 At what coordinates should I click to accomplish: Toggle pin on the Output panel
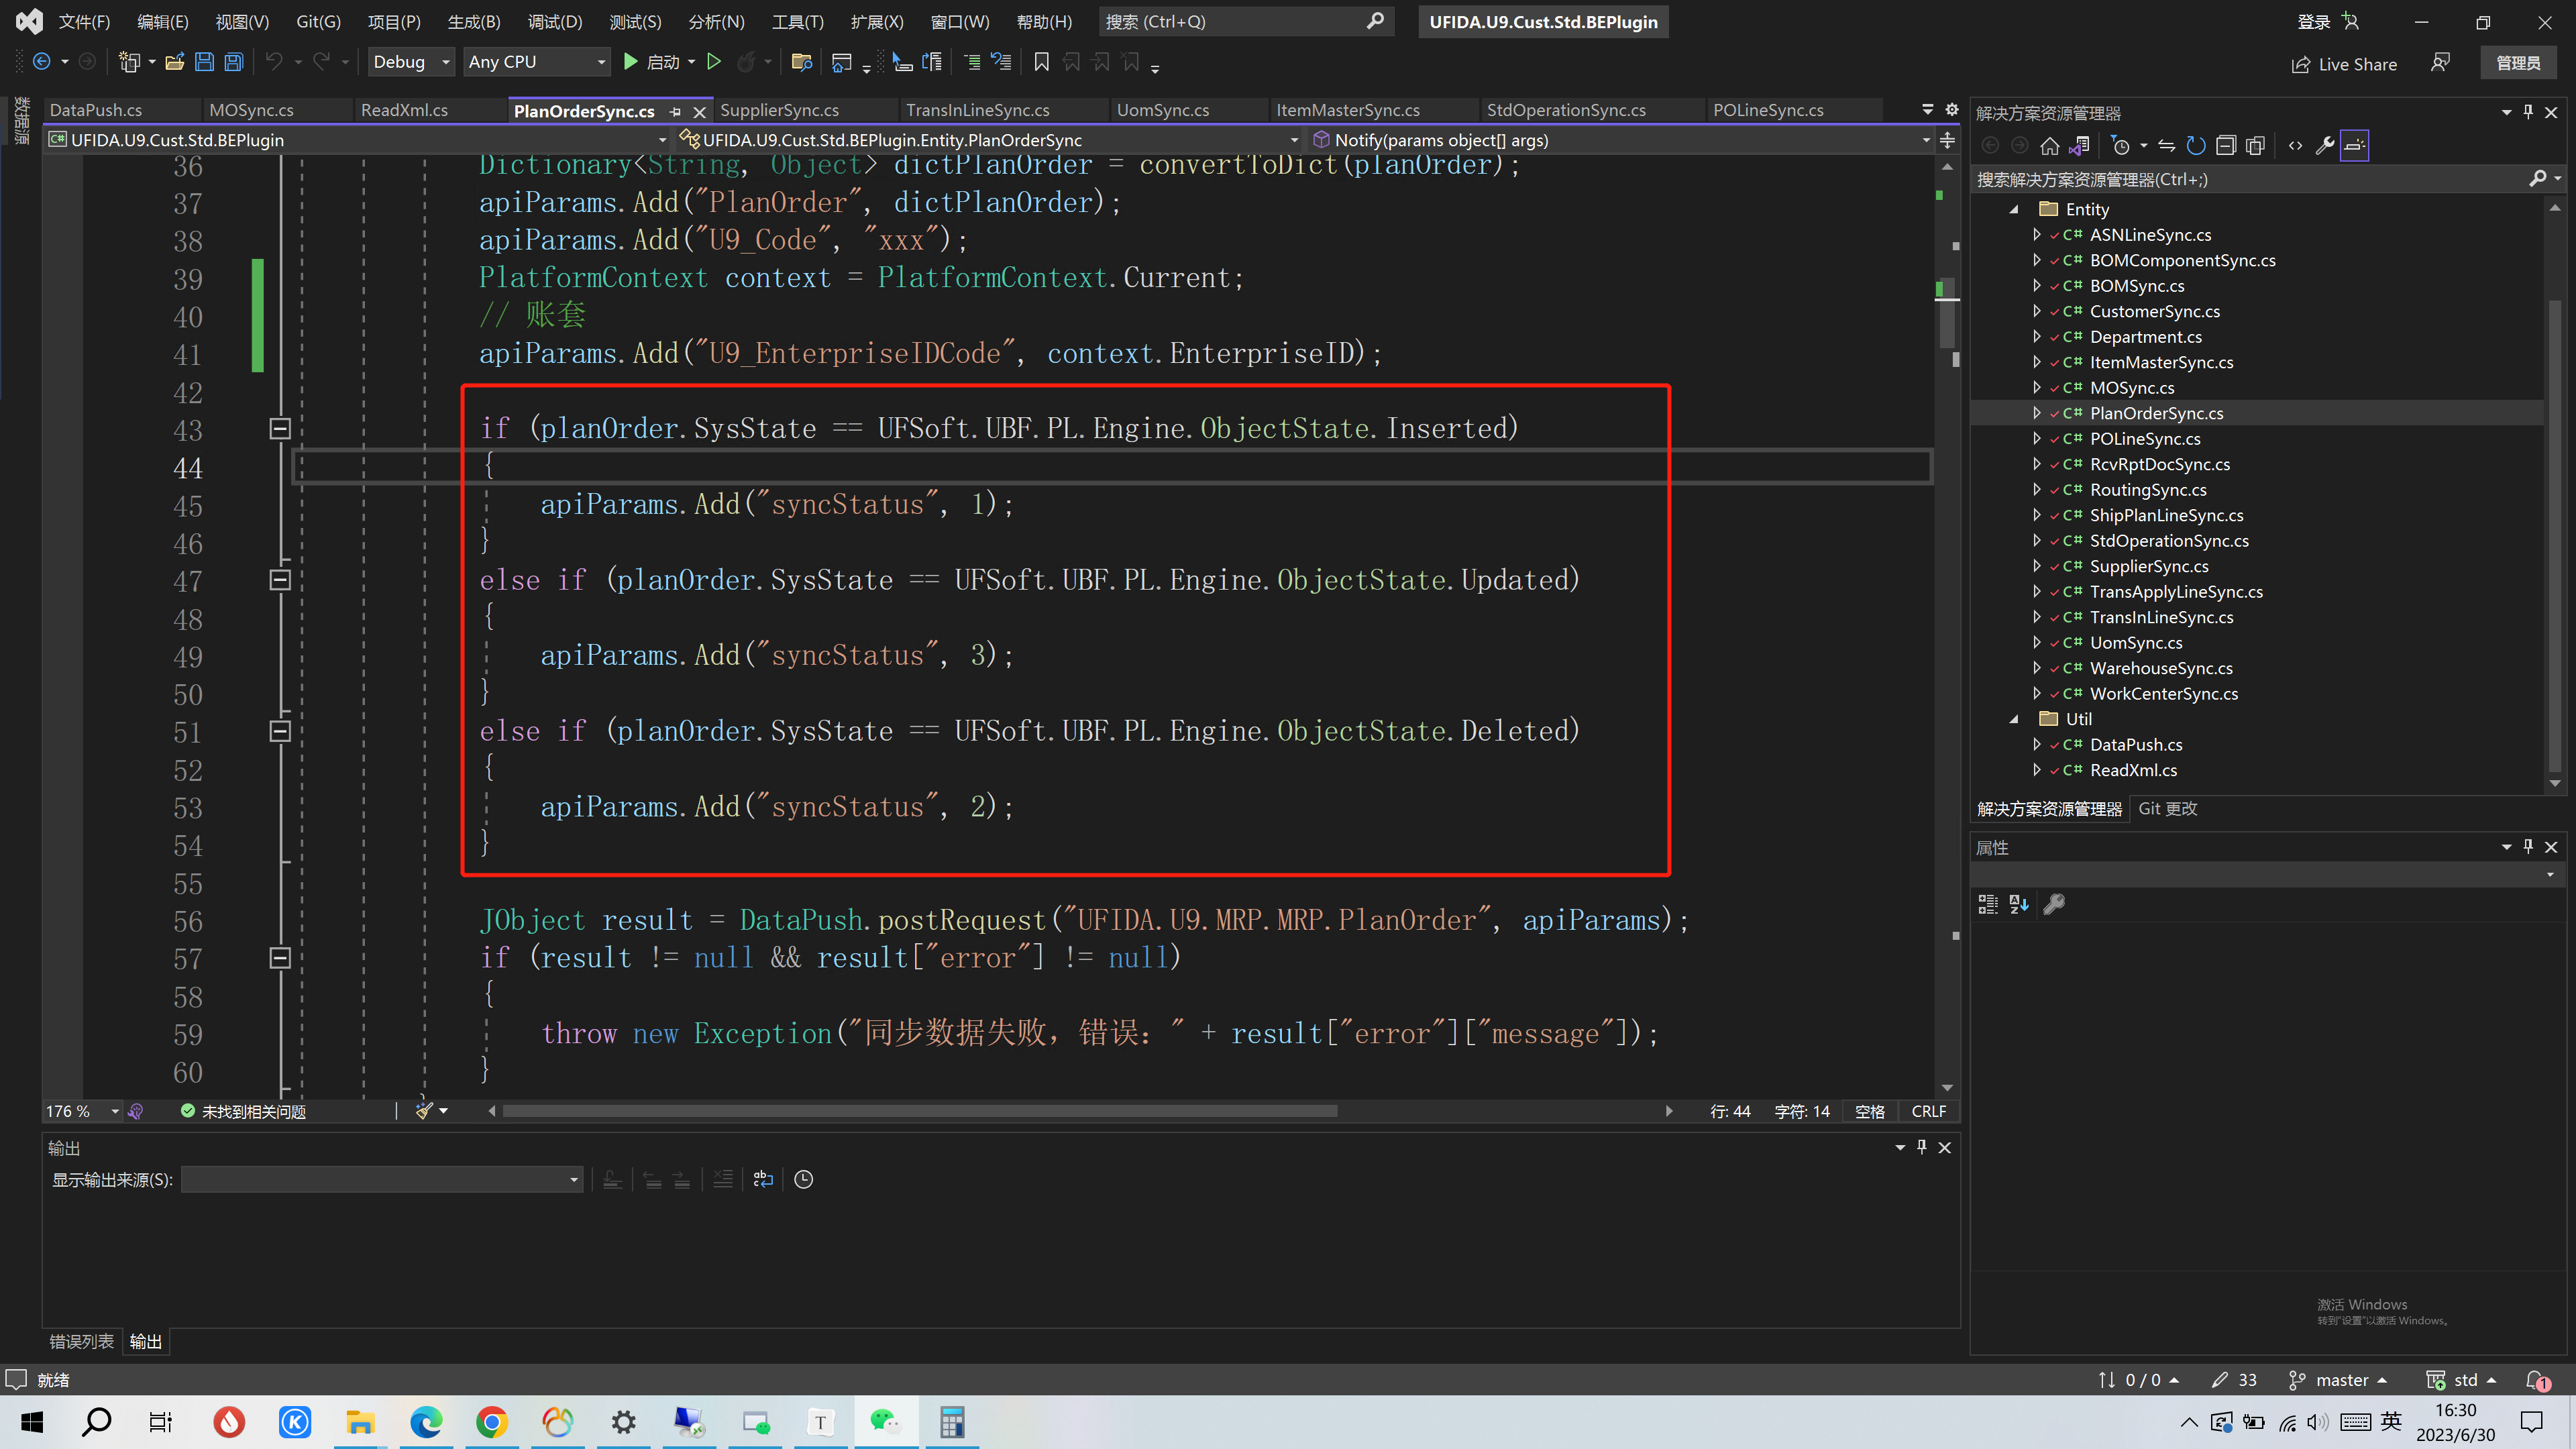[1921, 1147]
